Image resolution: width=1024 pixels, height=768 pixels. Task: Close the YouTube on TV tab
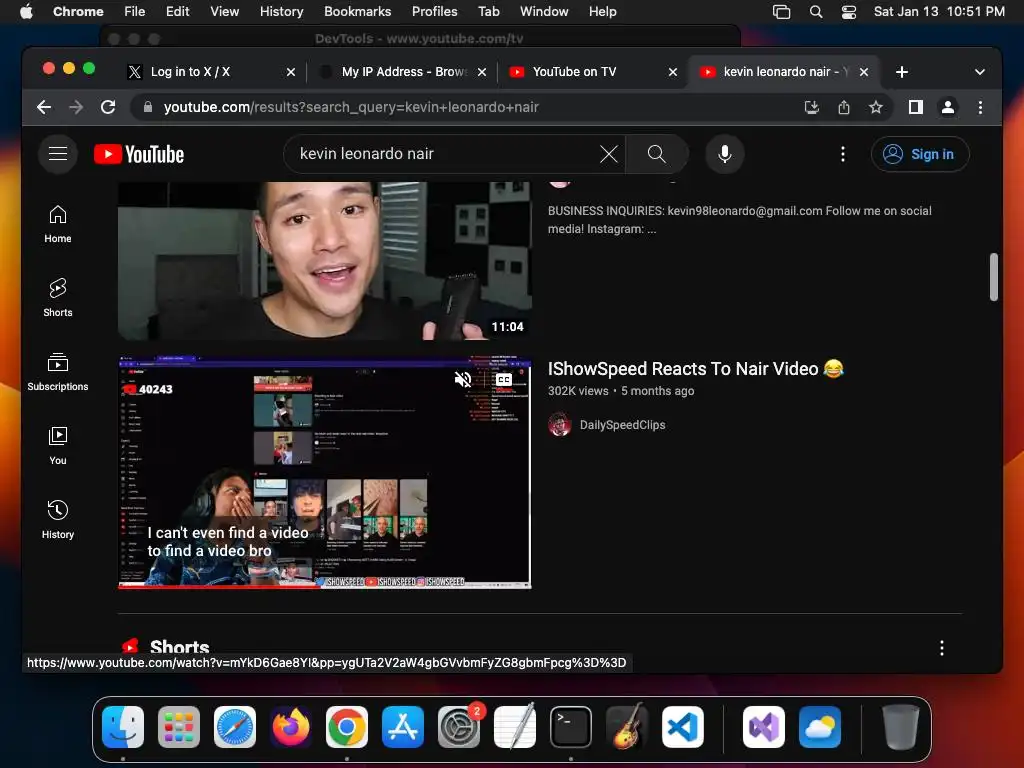click(673, 72)
